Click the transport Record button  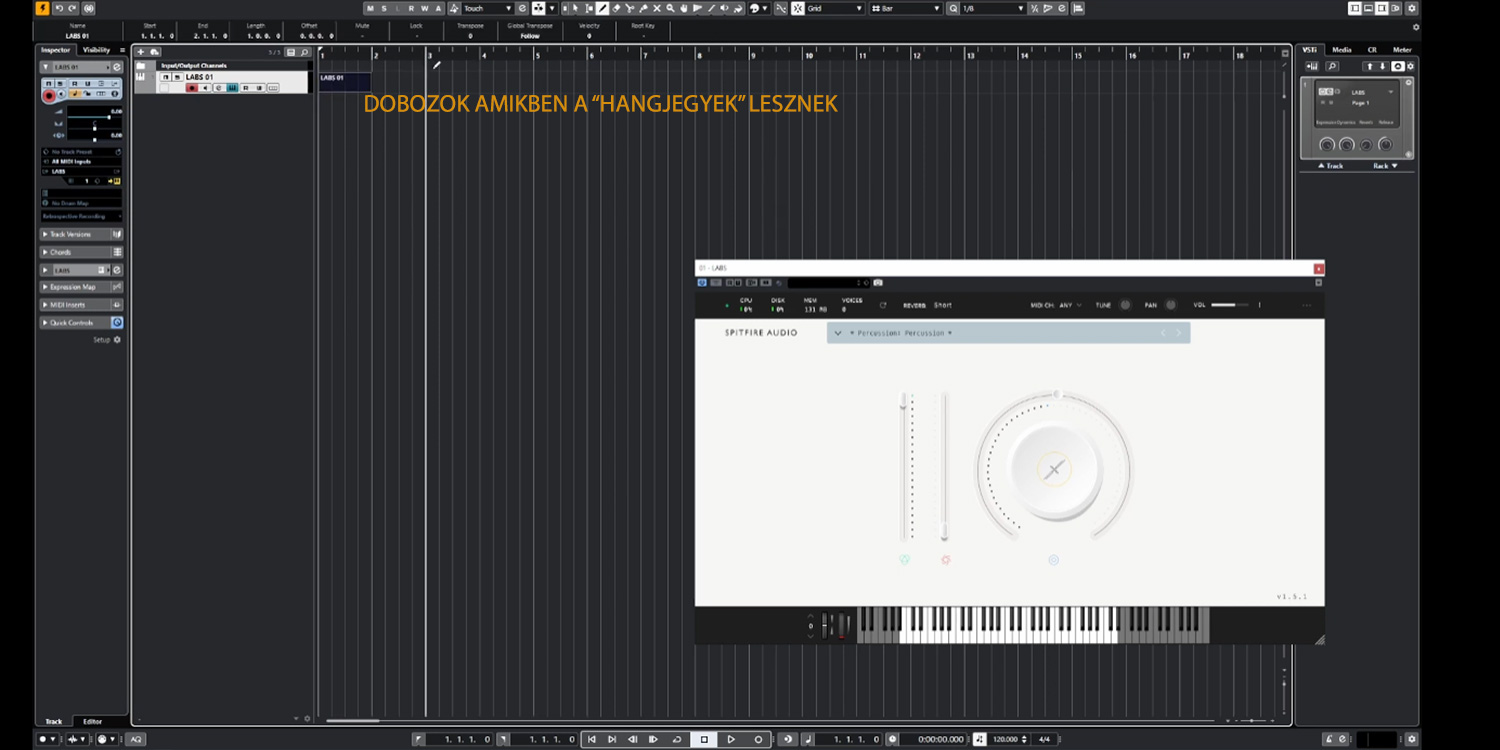[x=758, y=739]
